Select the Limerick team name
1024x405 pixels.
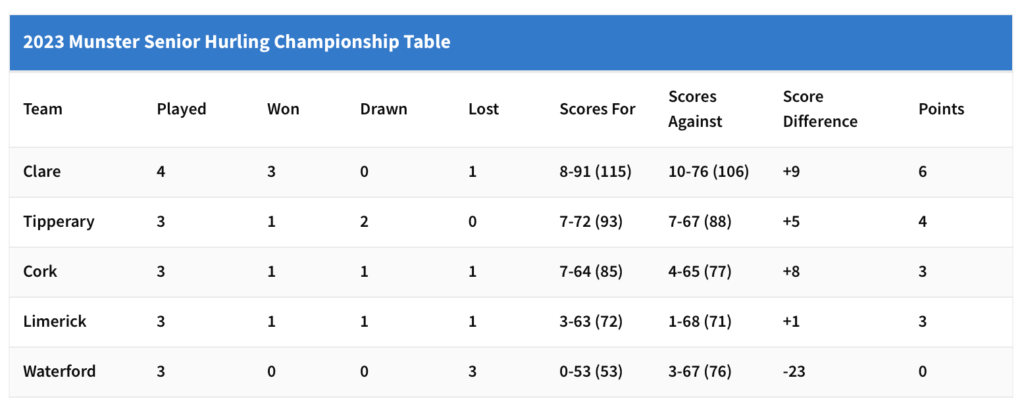click(55, 321)
